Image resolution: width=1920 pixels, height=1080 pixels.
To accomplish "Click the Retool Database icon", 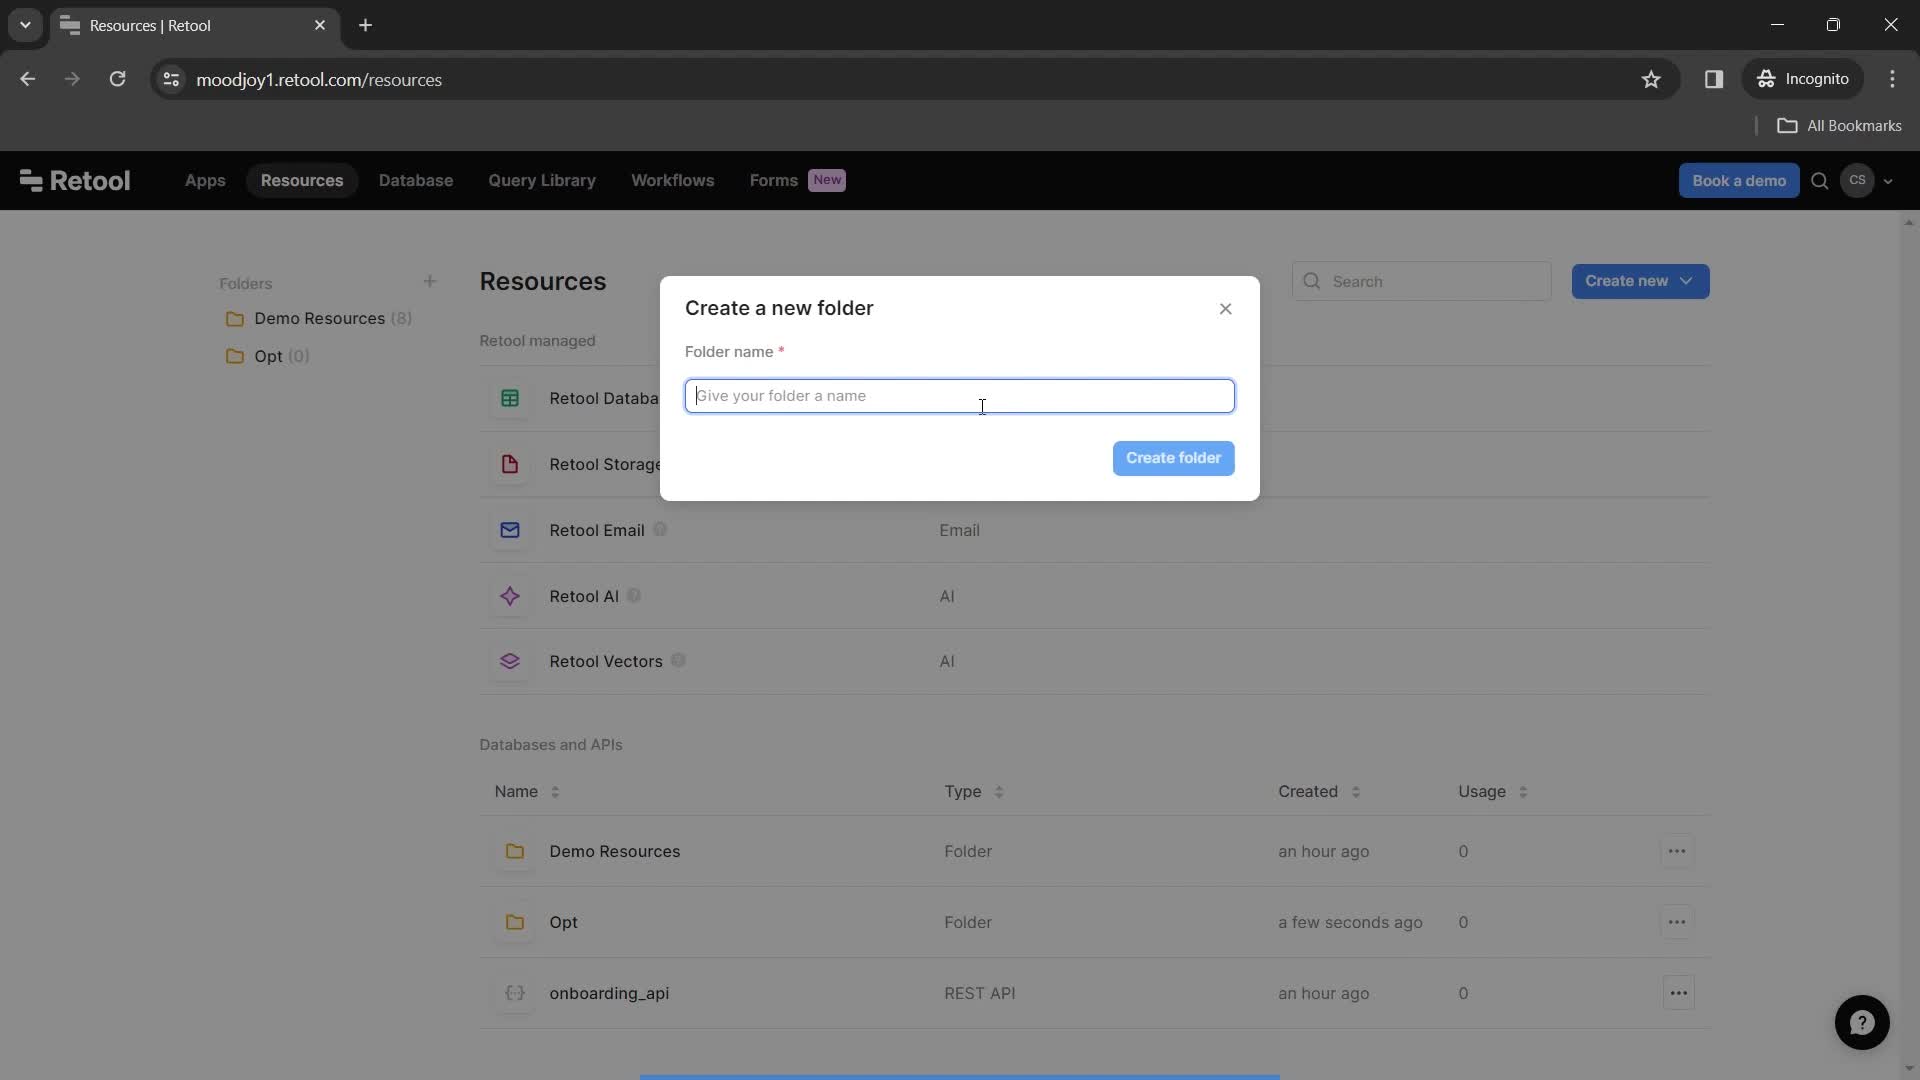I will (510, 398).
